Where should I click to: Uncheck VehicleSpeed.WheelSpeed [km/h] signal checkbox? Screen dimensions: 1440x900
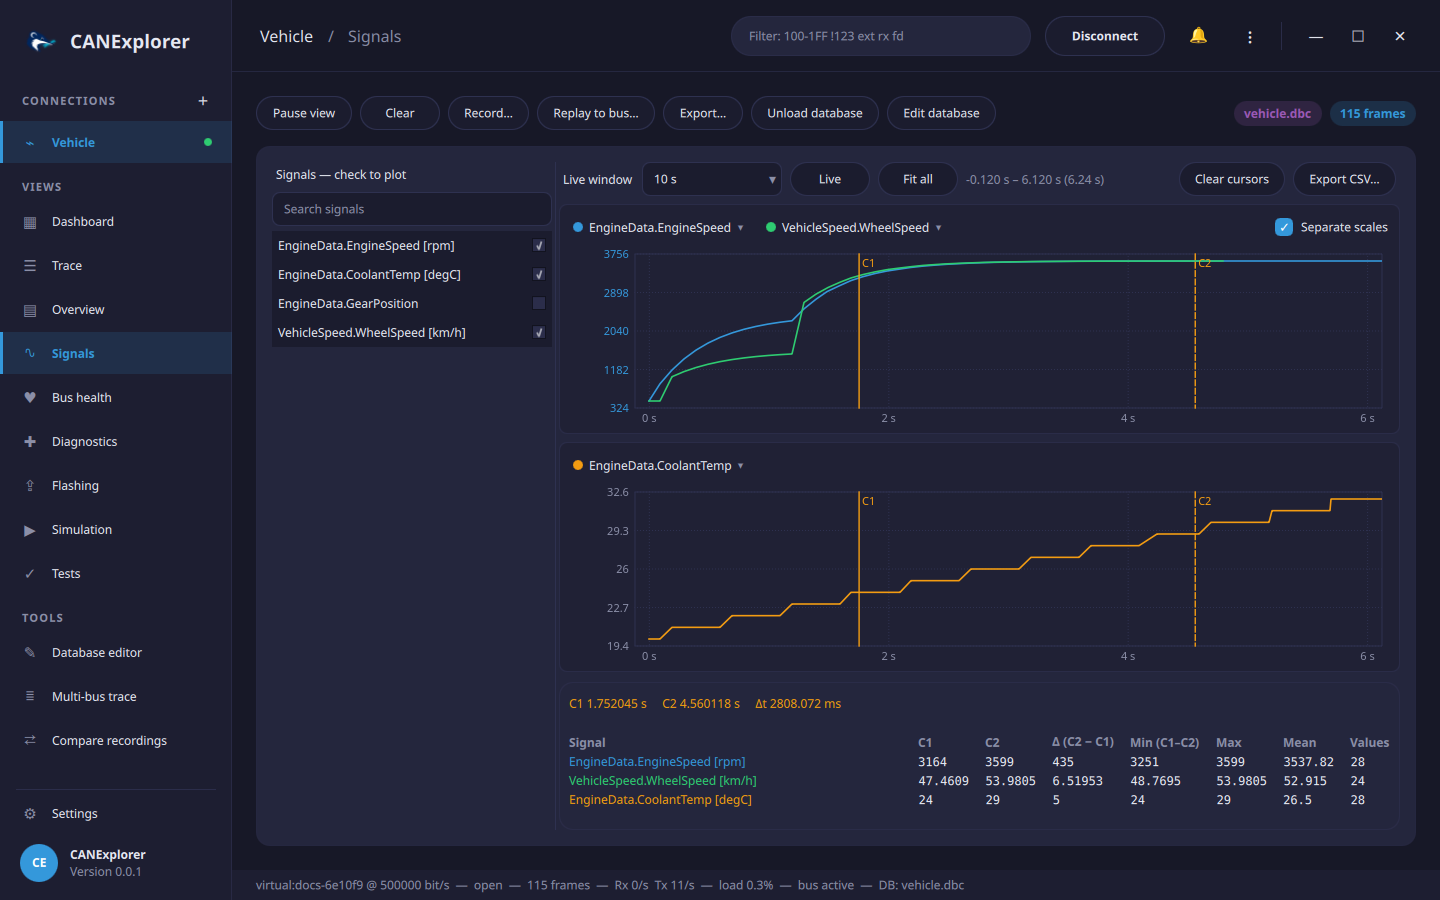coord(539,333)
